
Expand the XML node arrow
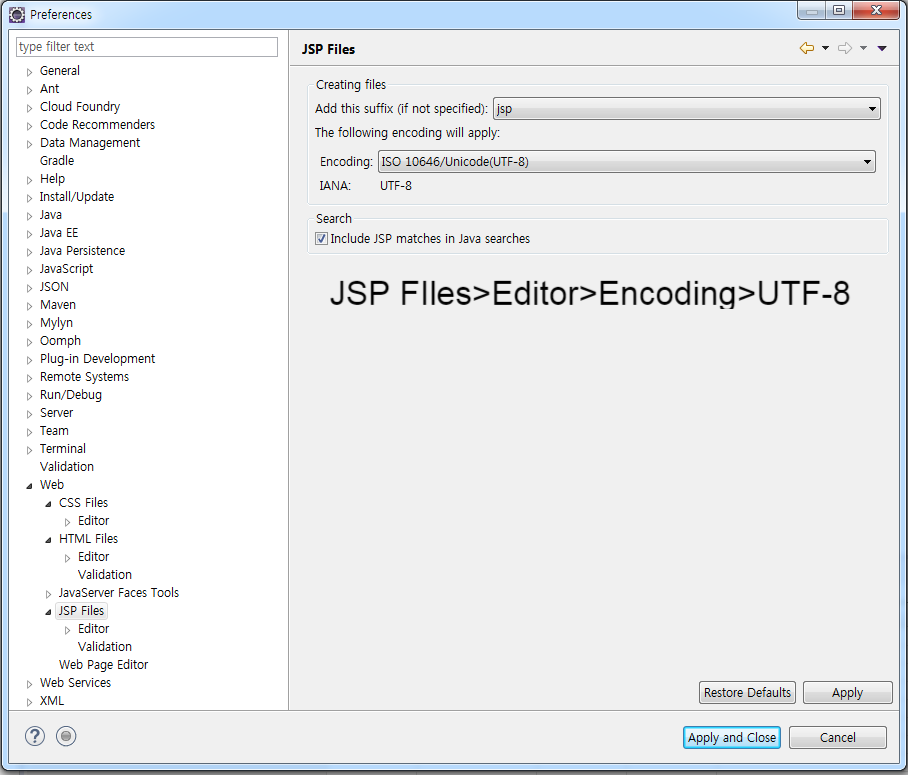29,701
